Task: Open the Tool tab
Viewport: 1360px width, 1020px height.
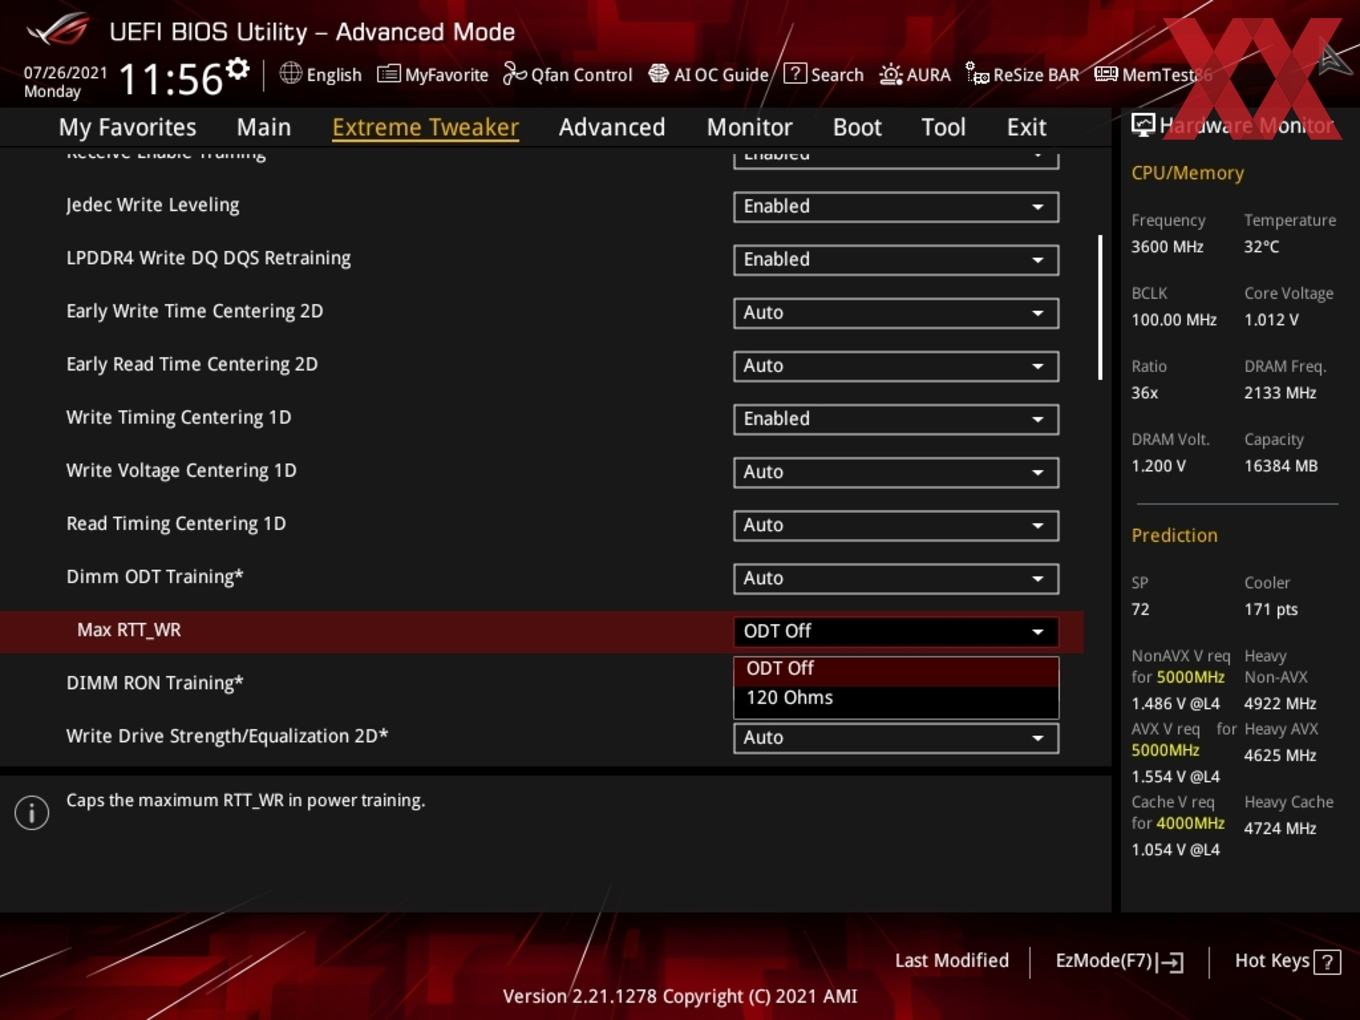Action: [943, 127]
